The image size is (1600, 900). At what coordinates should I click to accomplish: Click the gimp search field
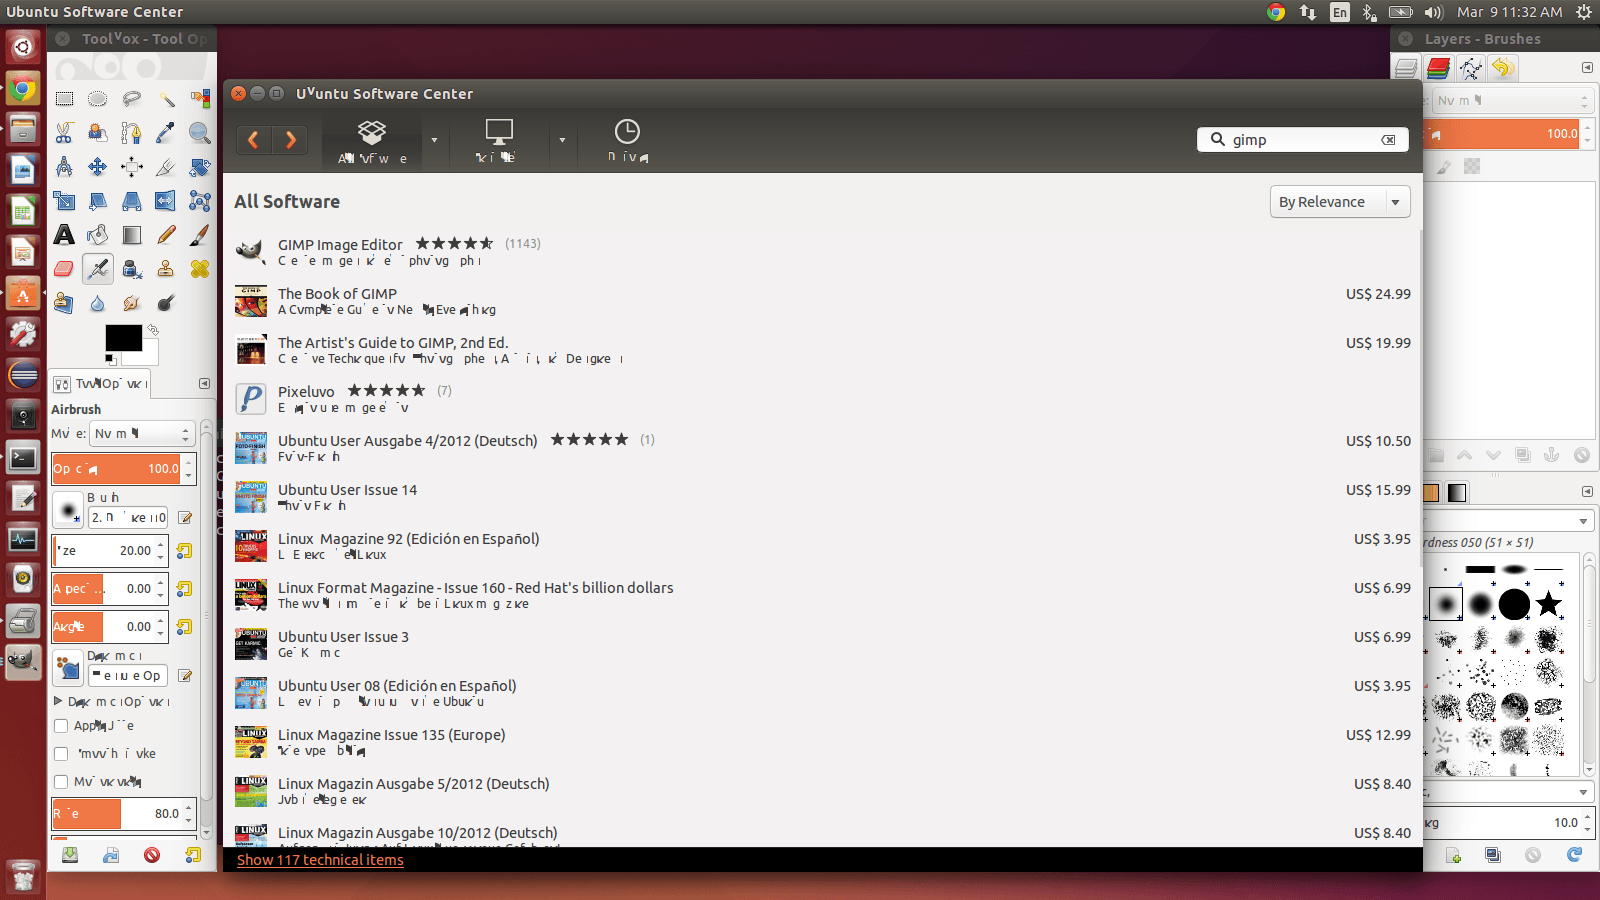1300,140
